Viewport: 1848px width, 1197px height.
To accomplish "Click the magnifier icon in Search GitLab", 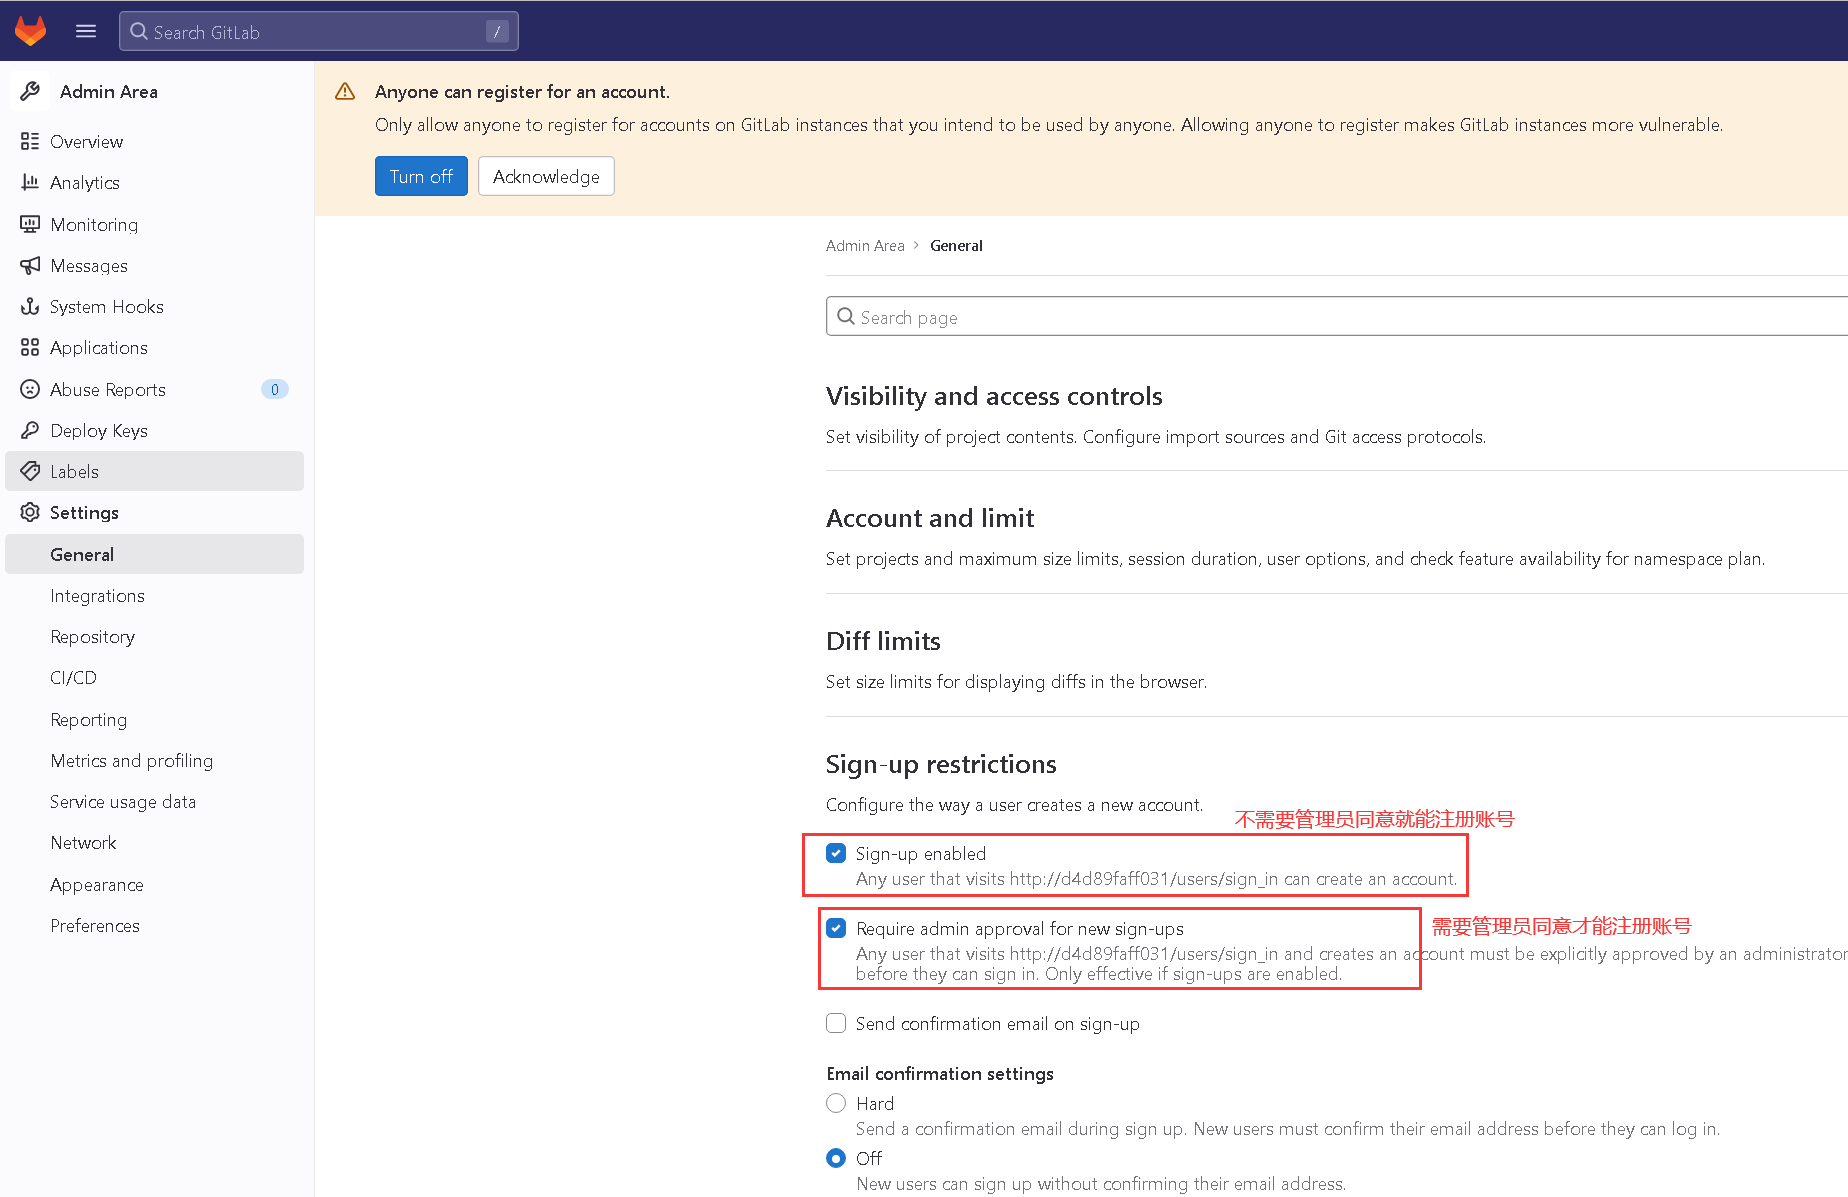I will coord(139,31).
